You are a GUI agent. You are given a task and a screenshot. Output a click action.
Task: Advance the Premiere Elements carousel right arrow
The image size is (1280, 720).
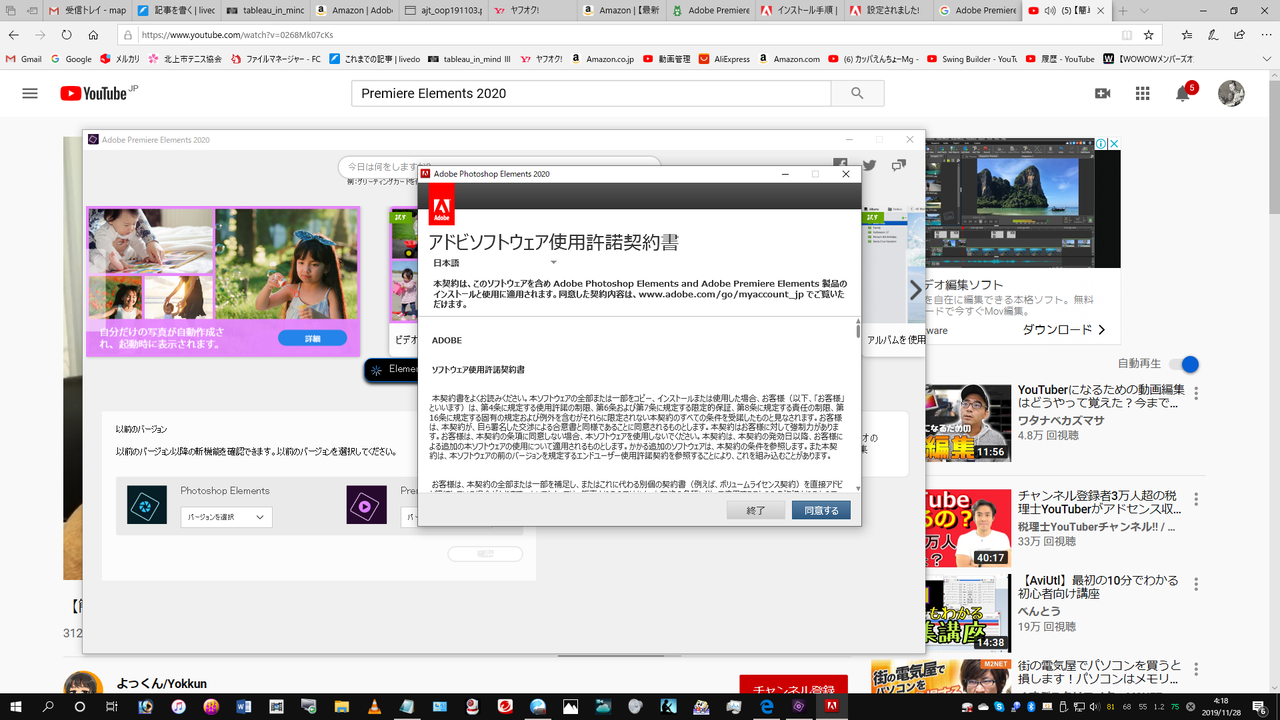914,290
